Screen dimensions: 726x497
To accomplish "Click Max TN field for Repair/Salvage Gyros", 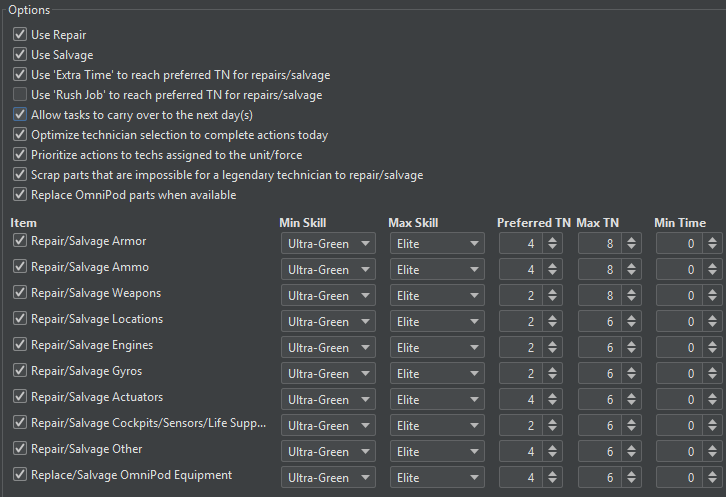I will point(598,372).
